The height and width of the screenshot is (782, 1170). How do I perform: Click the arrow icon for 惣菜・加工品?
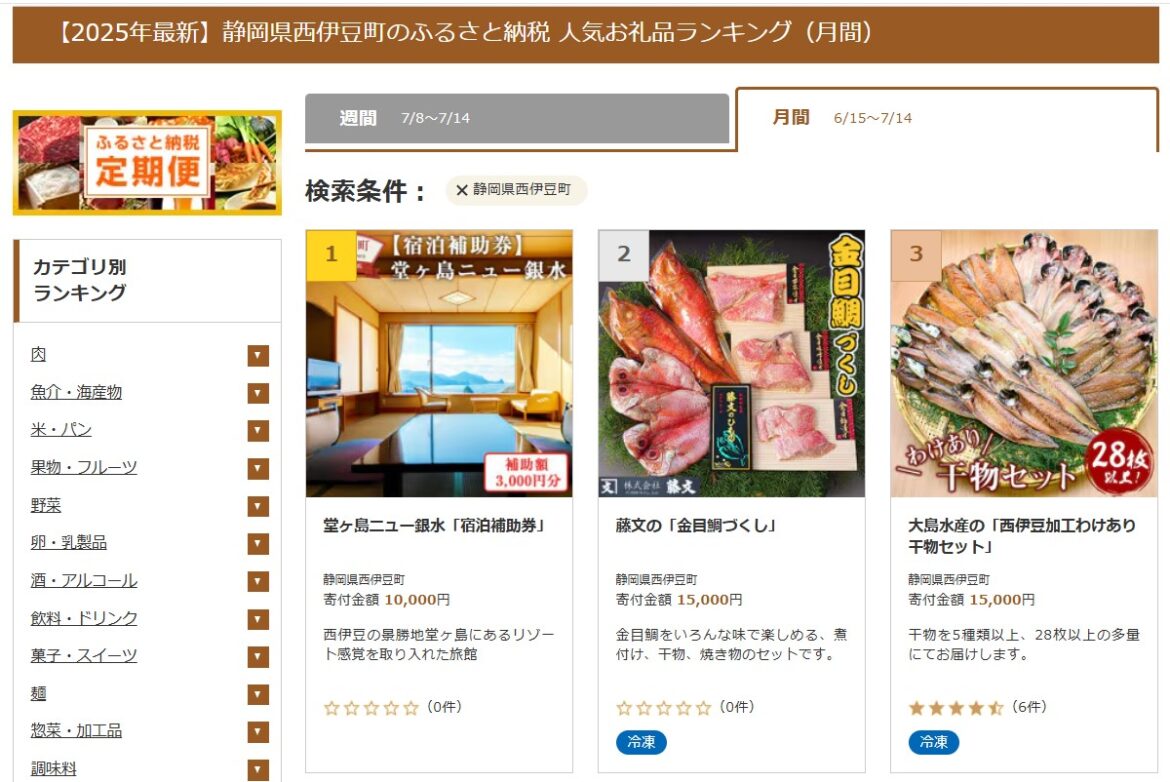pyautogui.click(x=258, y=731)
